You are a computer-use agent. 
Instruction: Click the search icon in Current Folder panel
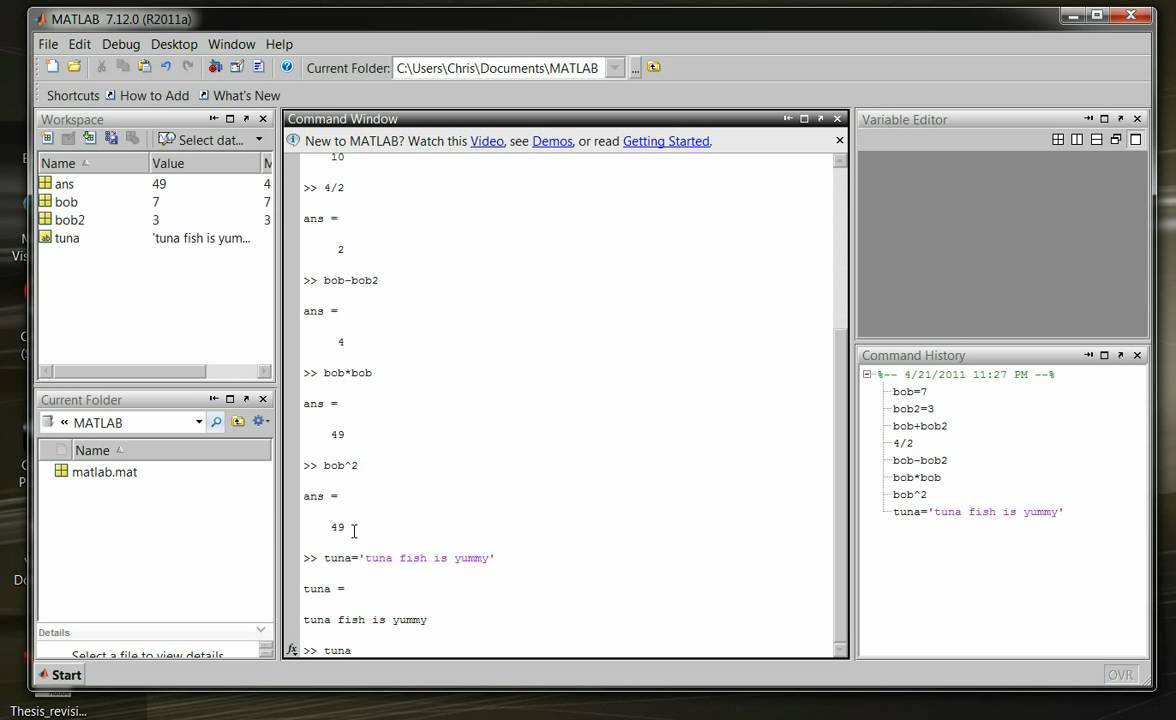[216, 422]
